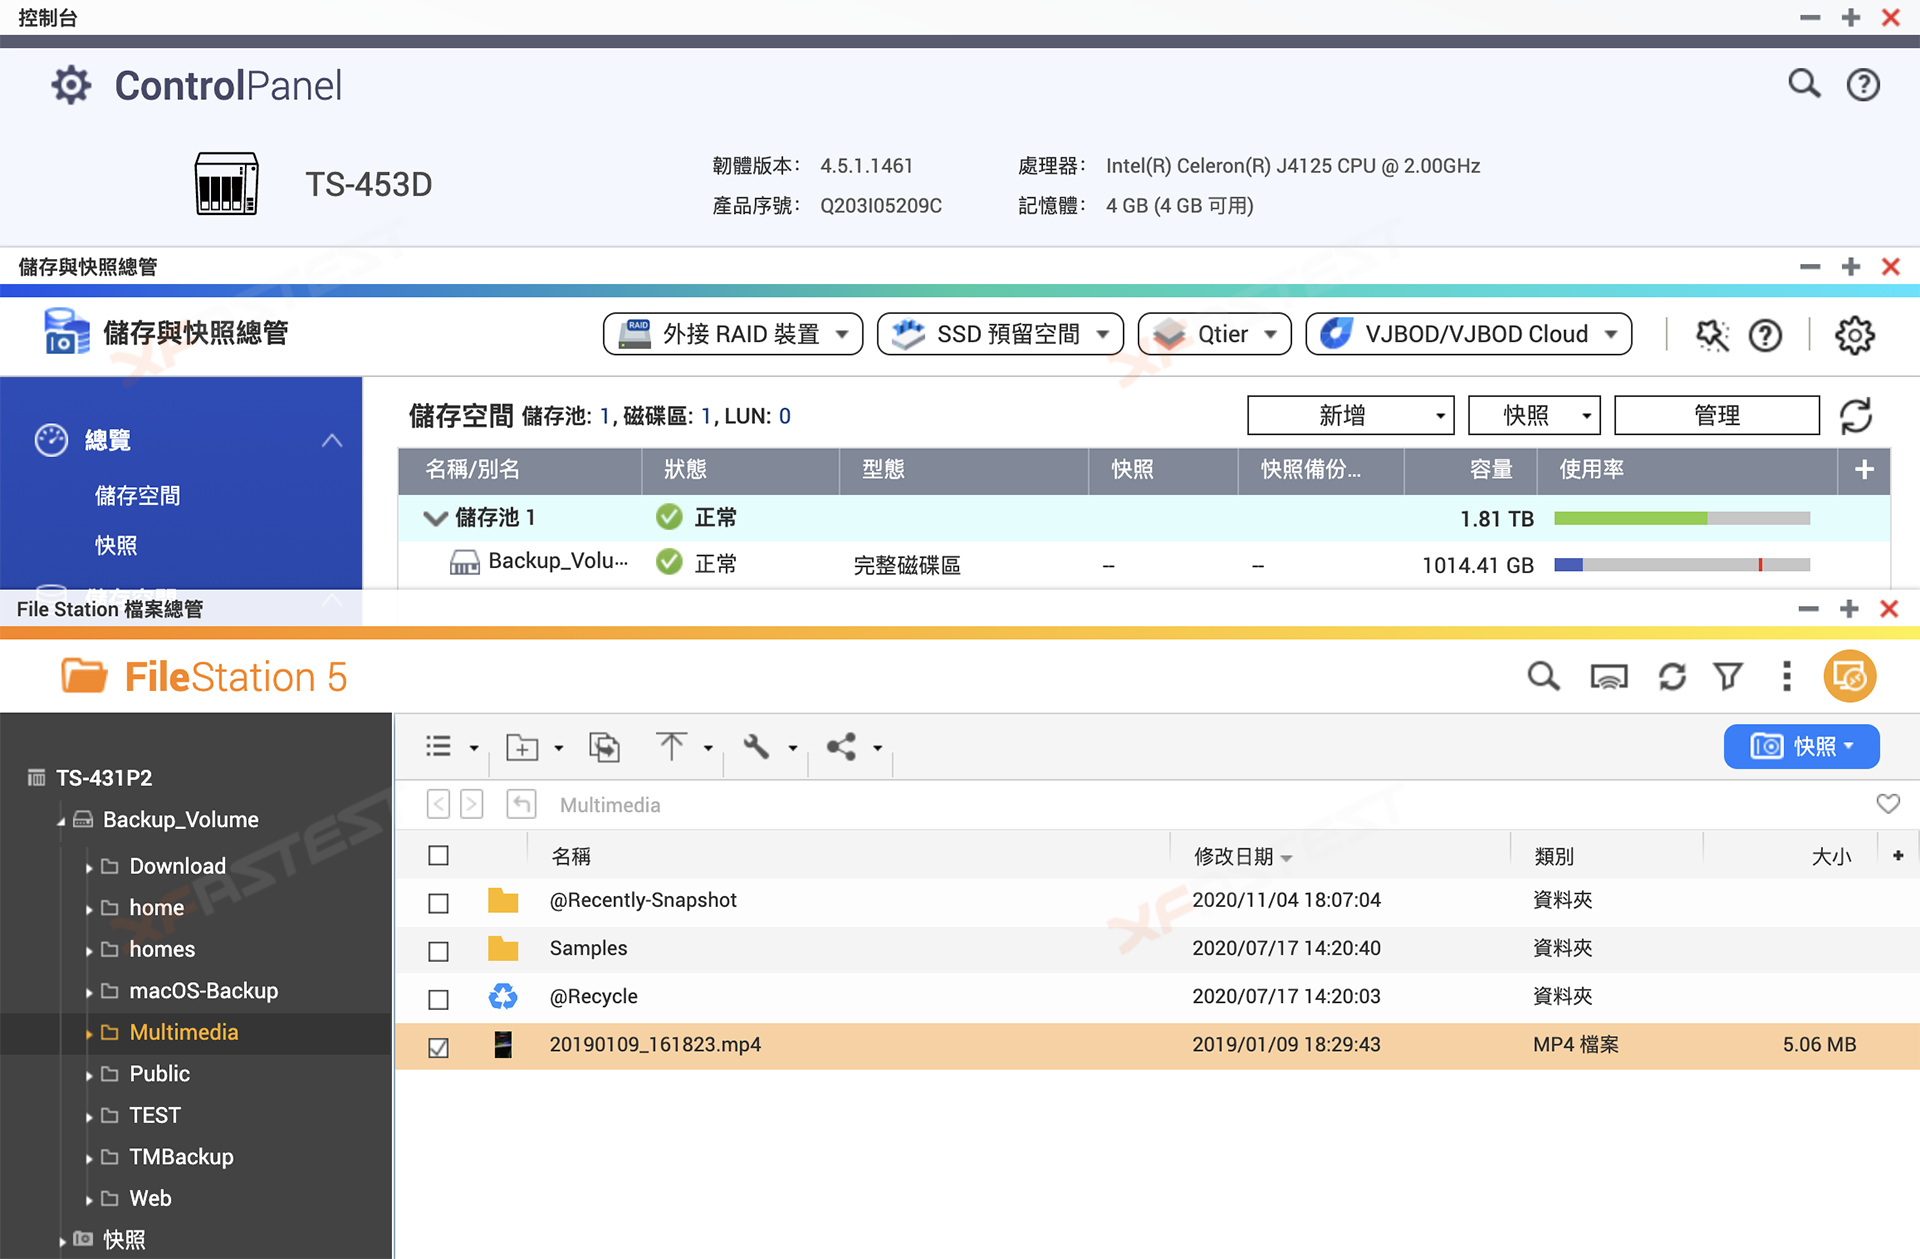Click the Backup_Volu... usage bar
This screenshot has height=1259, width=1920.
click(x=1682, y=565)
